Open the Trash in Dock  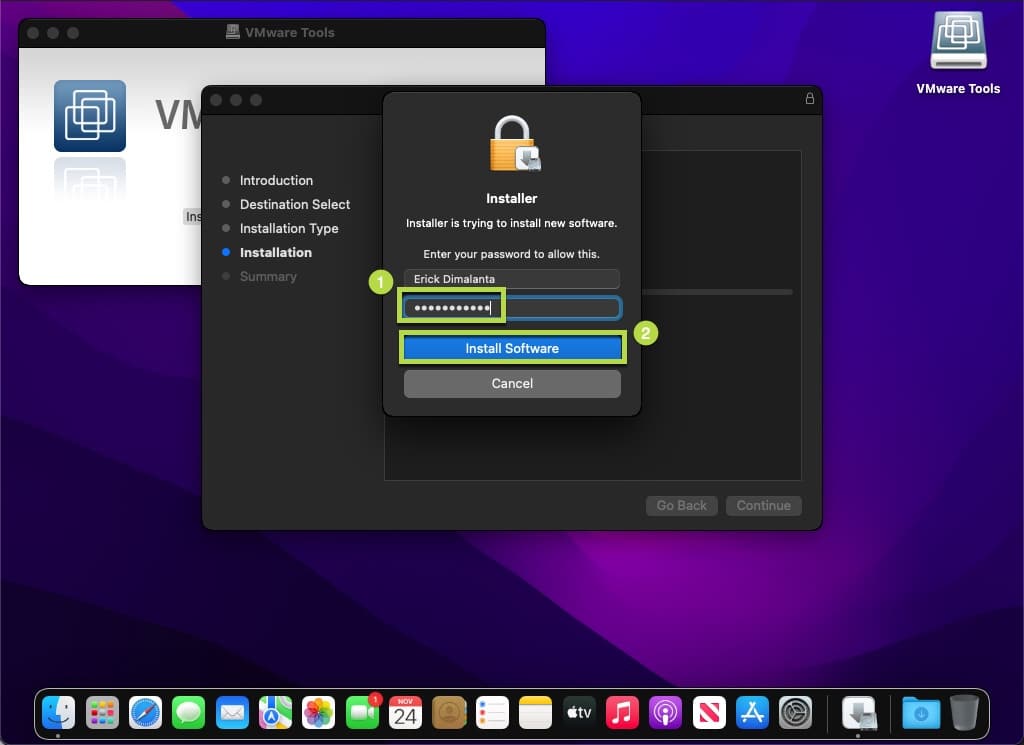tap(964, 712)
